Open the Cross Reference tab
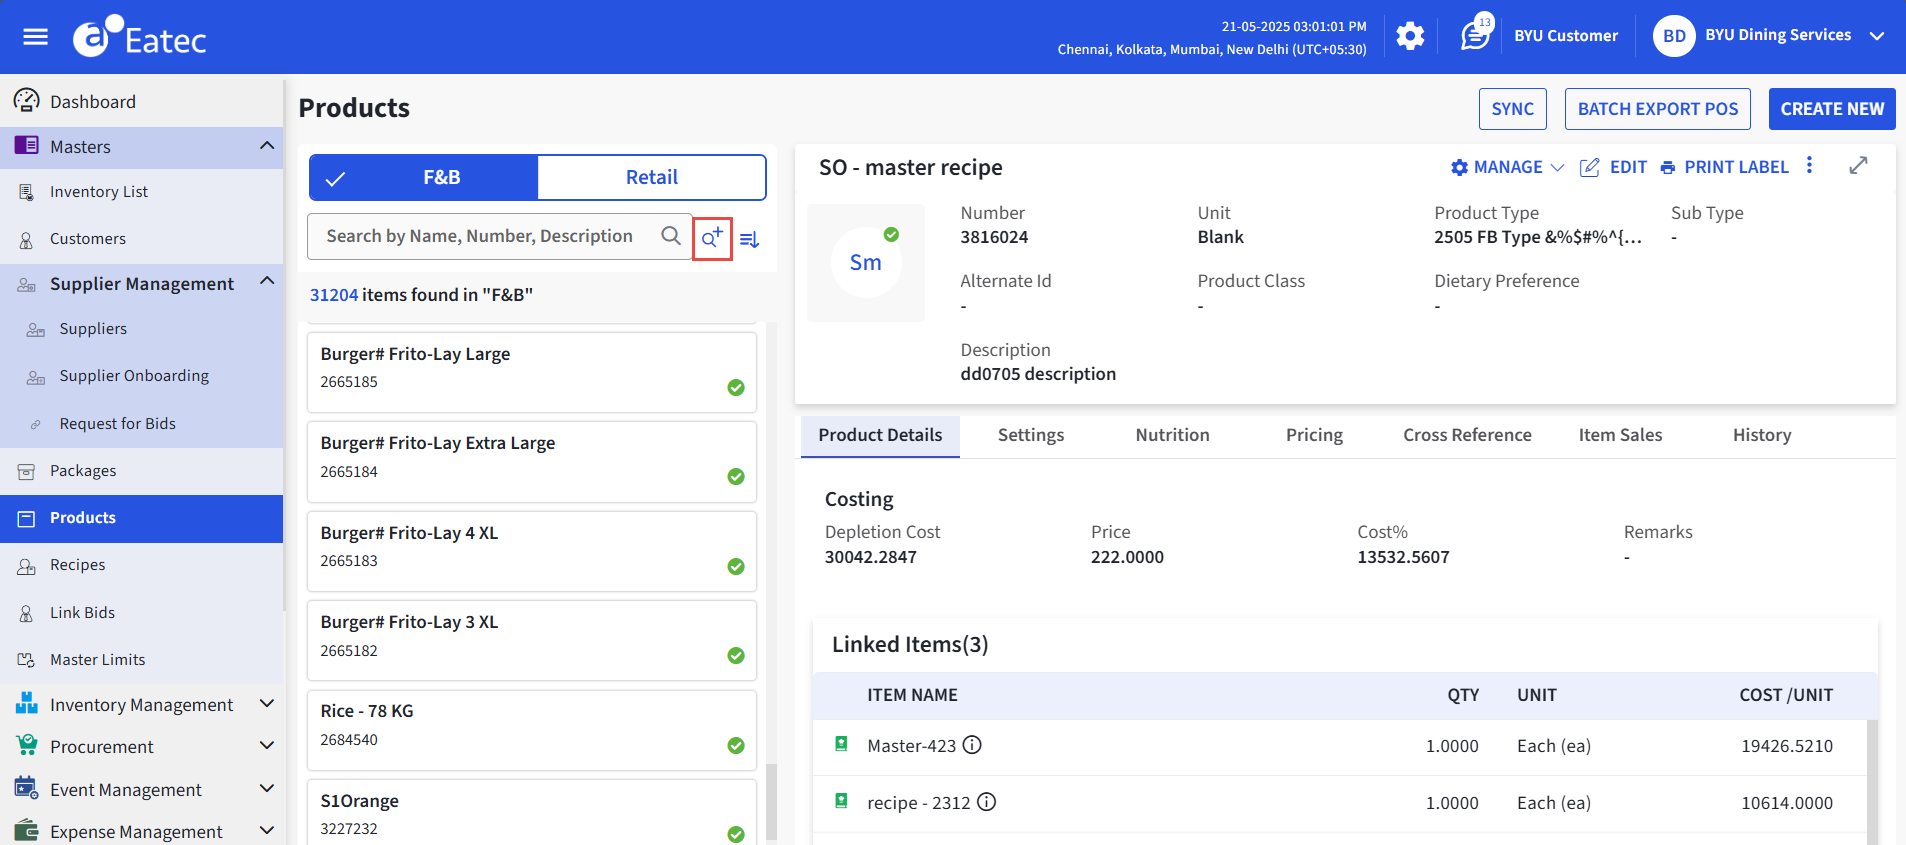This screenshot has width=1906, height=845. (x=1466, y=435)
